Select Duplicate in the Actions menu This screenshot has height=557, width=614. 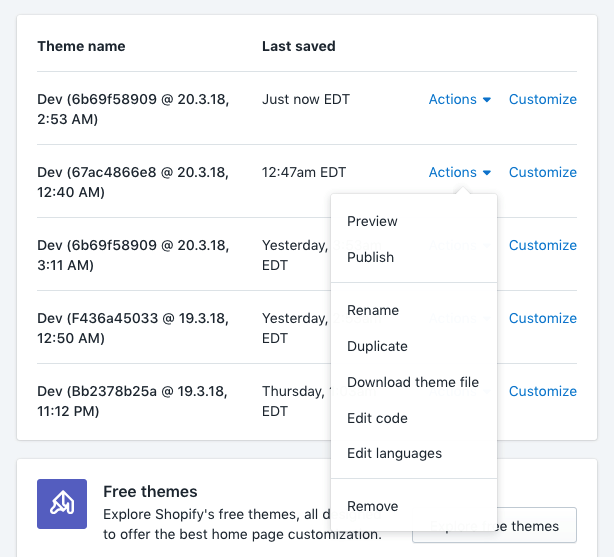414,346
